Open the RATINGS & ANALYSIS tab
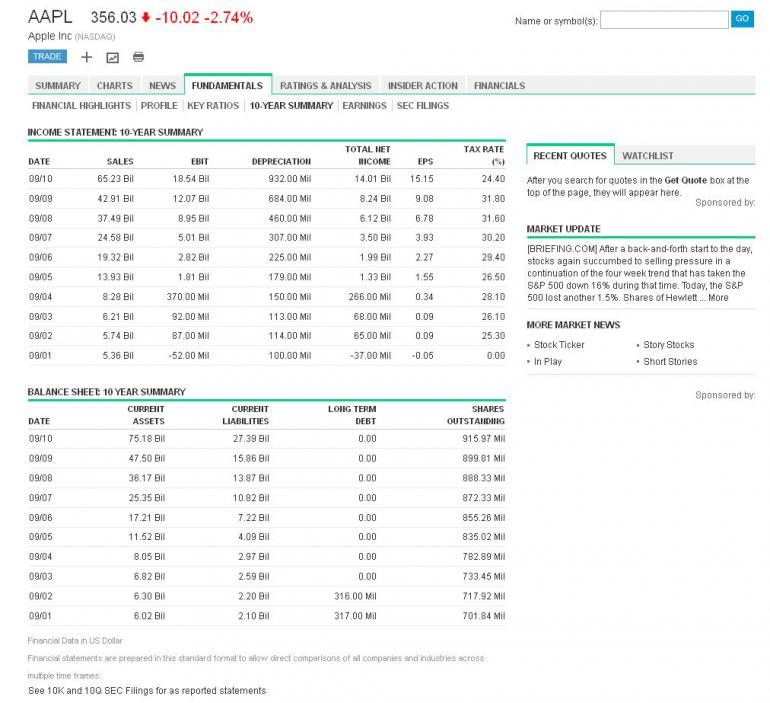Screen dimensions: 770x703 click(x=326, y=85)
